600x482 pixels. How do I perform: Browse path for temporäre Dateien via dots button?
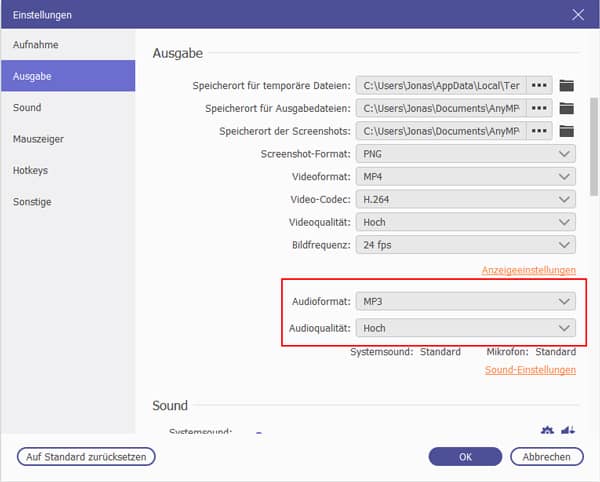click(x=539, y=85)
